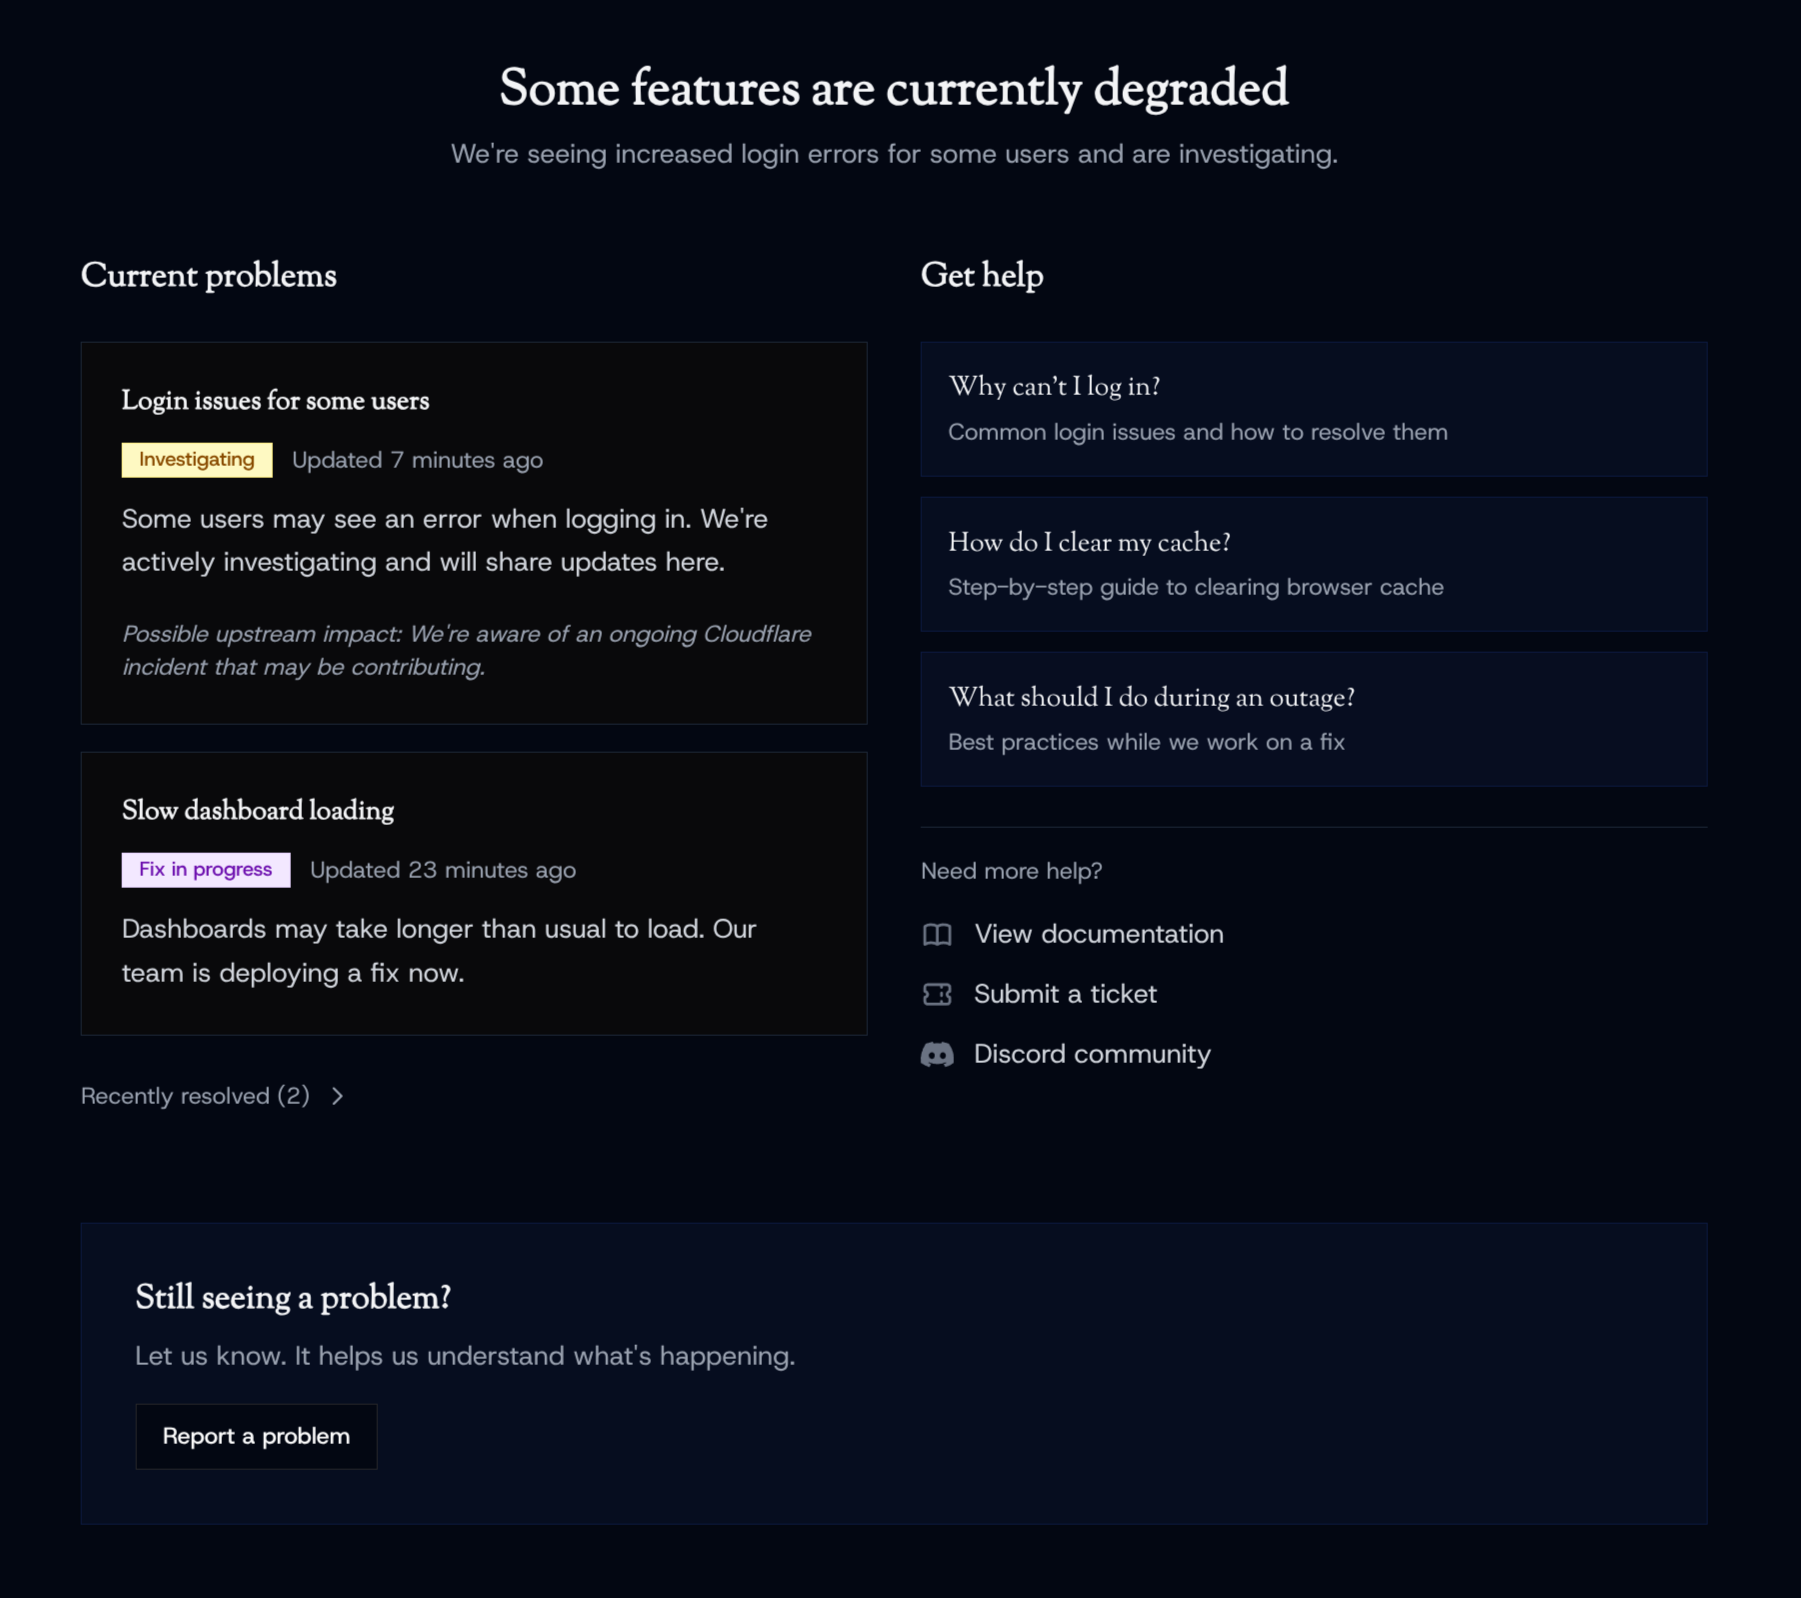Click the 'Current problems' section heading
Viewport: 1801px width, 1598px height.
(x=209, y=276)
